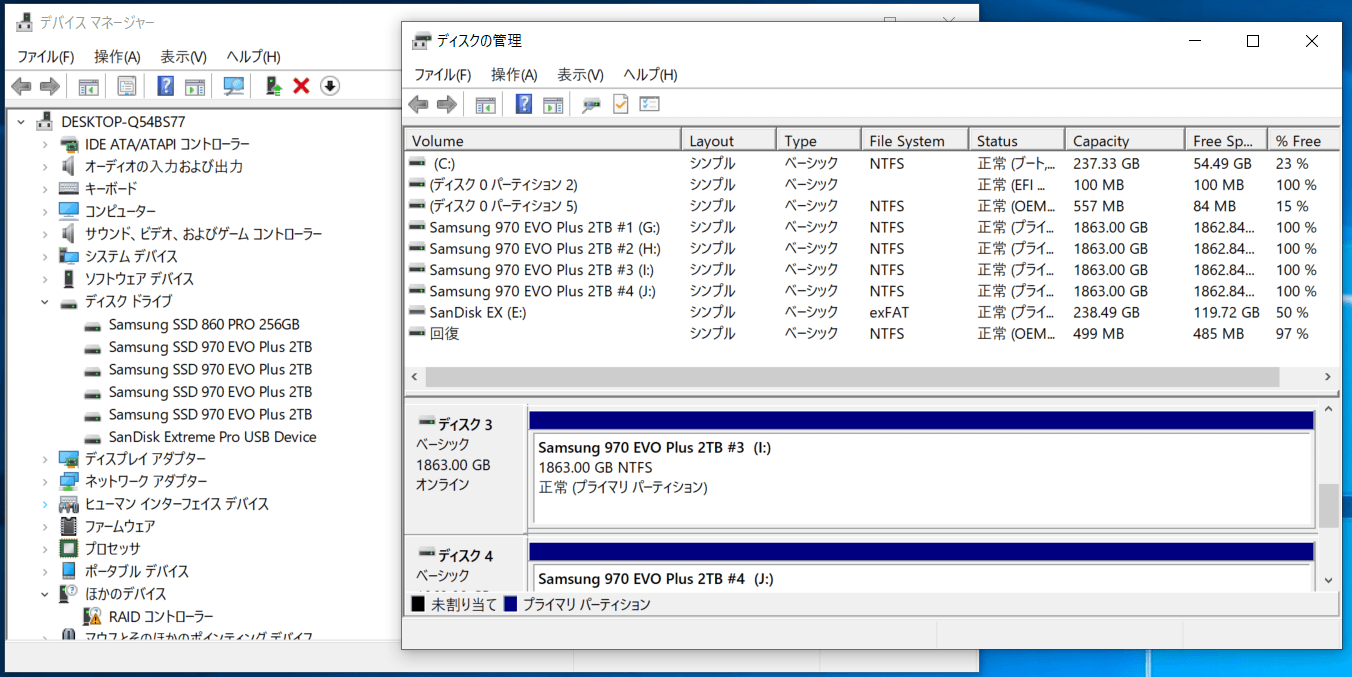Toggle action pane icon in Device Manager toolbar
Screen dimensions: 1352x677
pyautogui.click(x=195, y=86)
